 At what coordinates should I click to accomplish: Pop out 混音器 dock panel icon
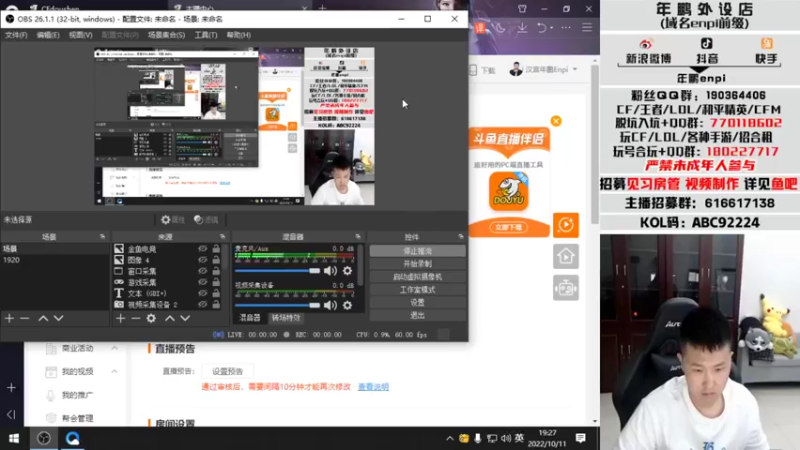click(358, 237)
